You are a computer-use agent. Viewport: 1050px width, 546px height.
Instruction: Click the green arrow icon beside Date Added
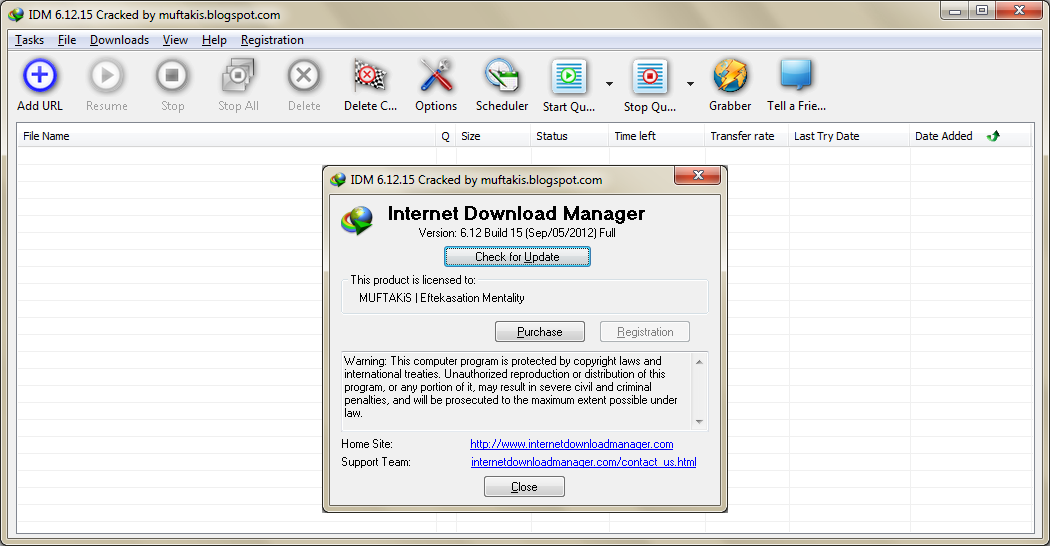click(x=993, y=136)
